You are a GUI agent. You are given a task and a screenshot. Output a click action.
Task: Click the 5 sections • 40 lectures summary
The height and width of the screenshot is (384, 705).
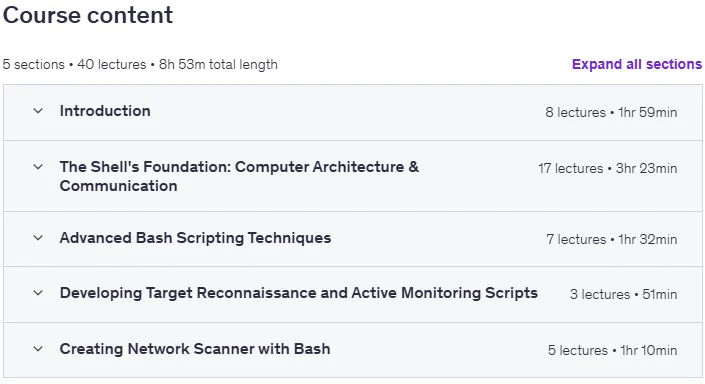[x=74, y=64]
